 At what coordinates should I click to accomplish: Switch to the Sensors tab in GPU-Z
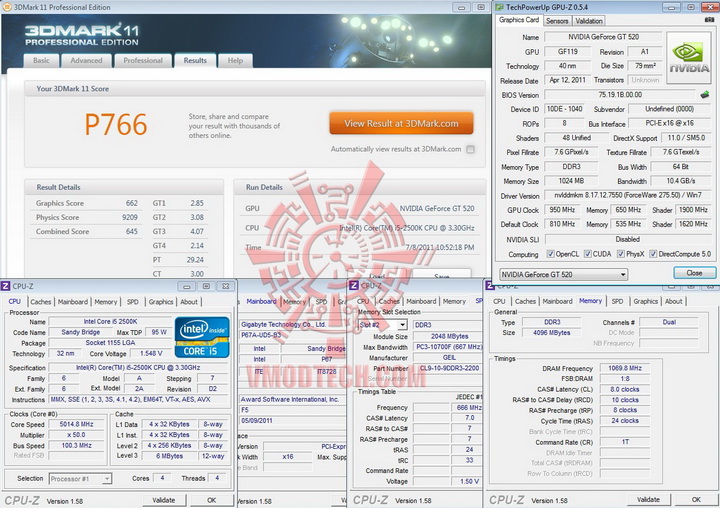point(557,21)
